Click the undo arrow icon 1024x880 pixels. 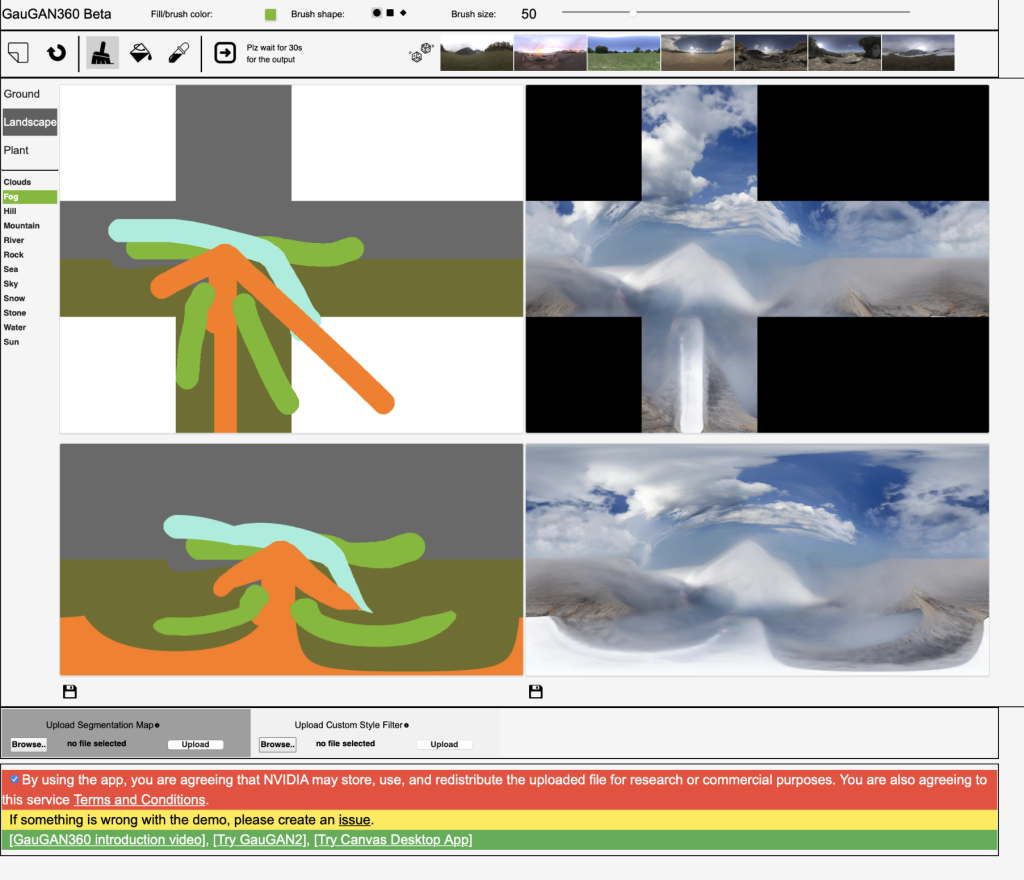pyautogui.click(x=56, y=53)
